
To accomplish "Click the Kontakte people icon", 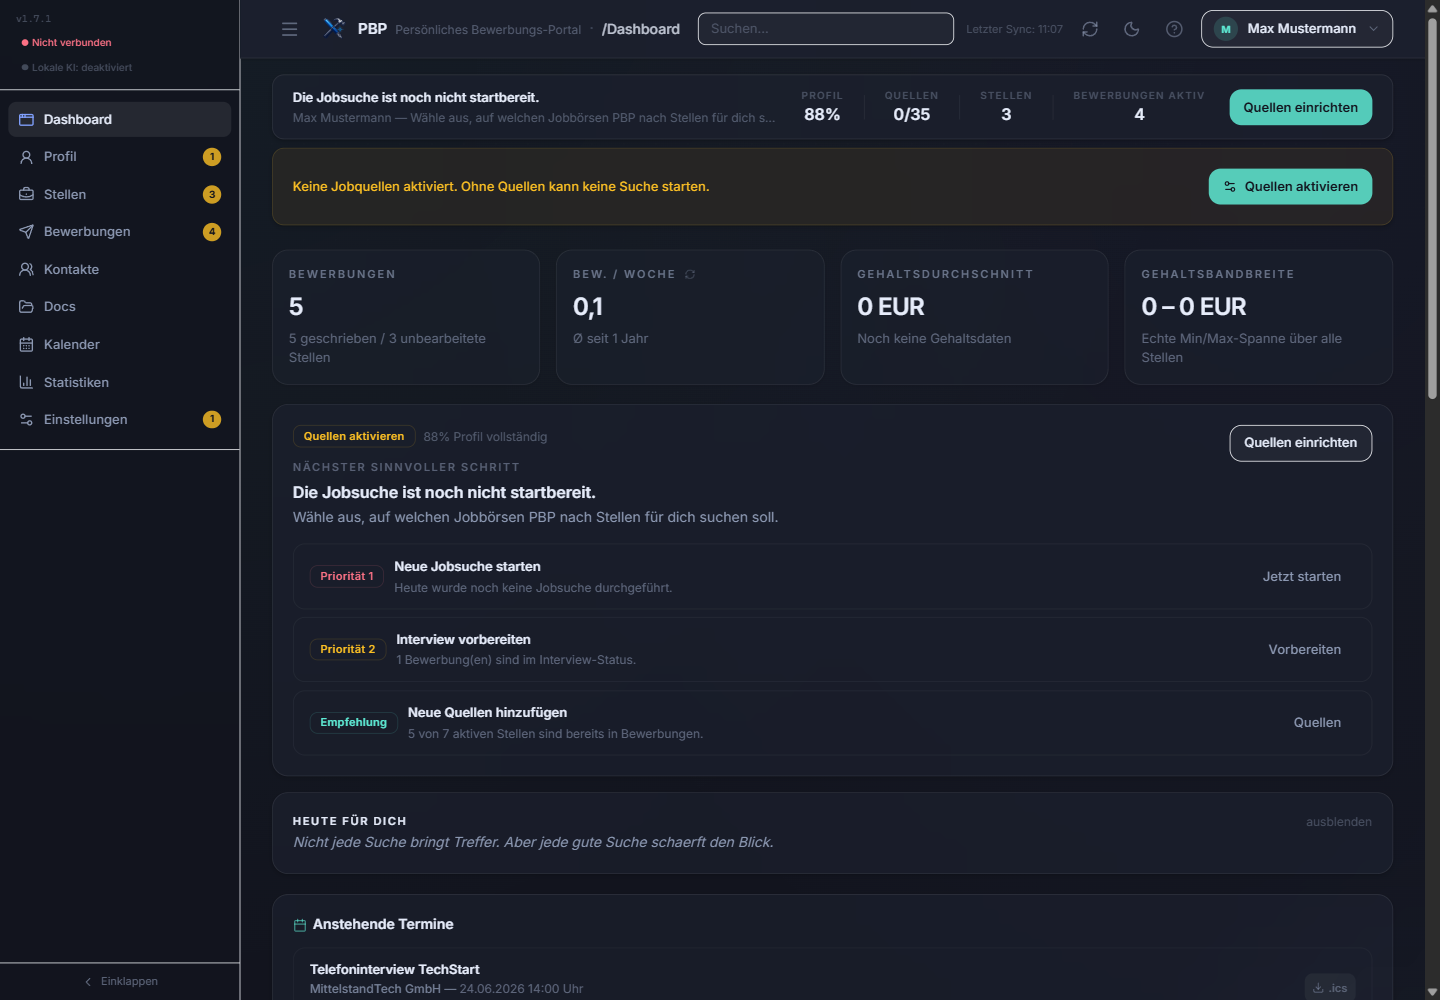I will tap(27, 269).
